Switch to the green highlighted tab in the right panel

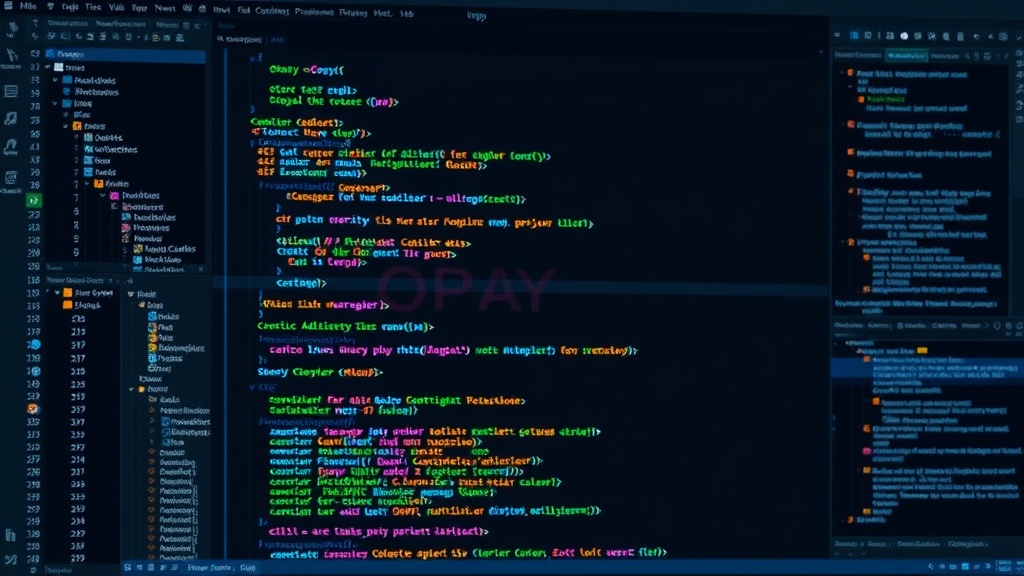(906, 56)
